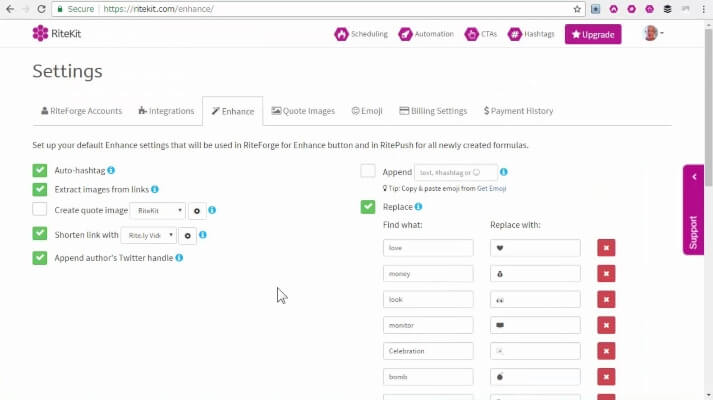Viewport: 713px width, 400px height.
Task: Delete the 'love' replace row
Action: point(606,248)
